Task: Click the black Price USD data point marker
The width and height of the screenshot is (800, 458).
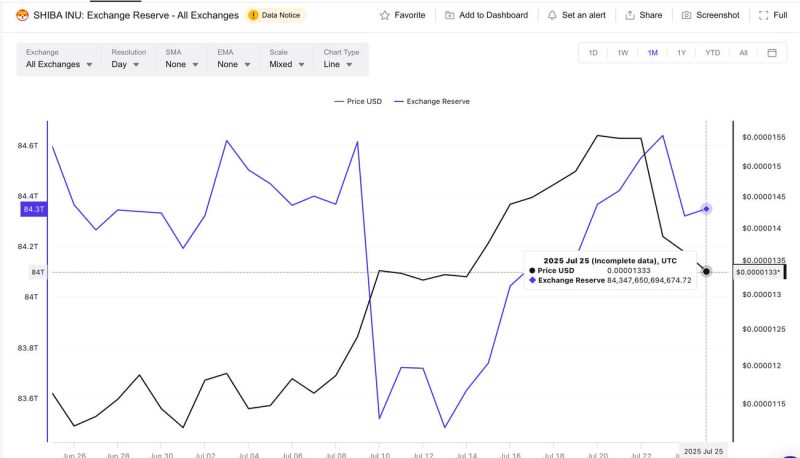Action: (706, 271)
